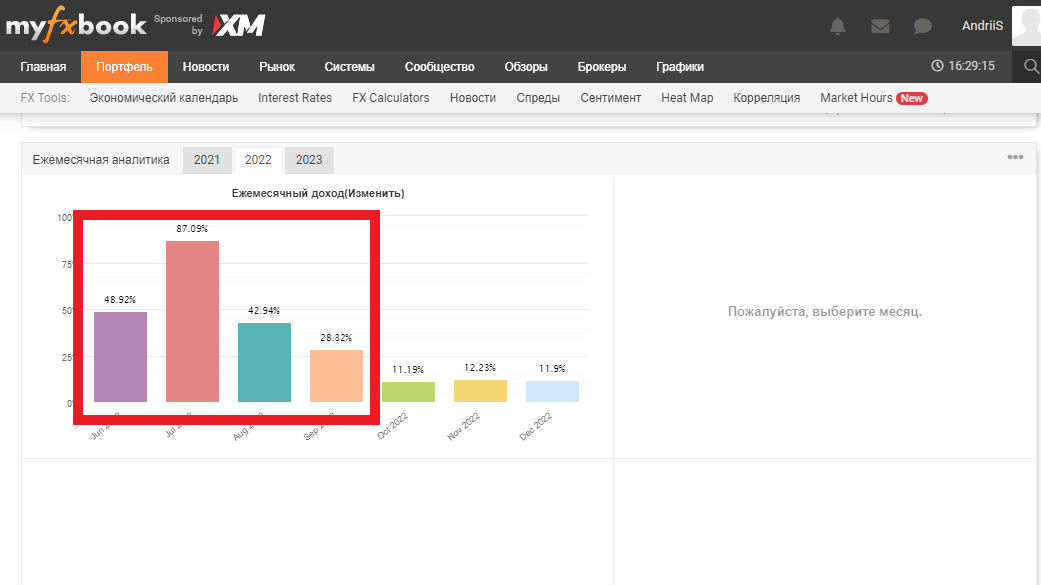Screen dimensions: 1041x585
Task: Click the Nov 2022 axis label
Action: [463, 426]
